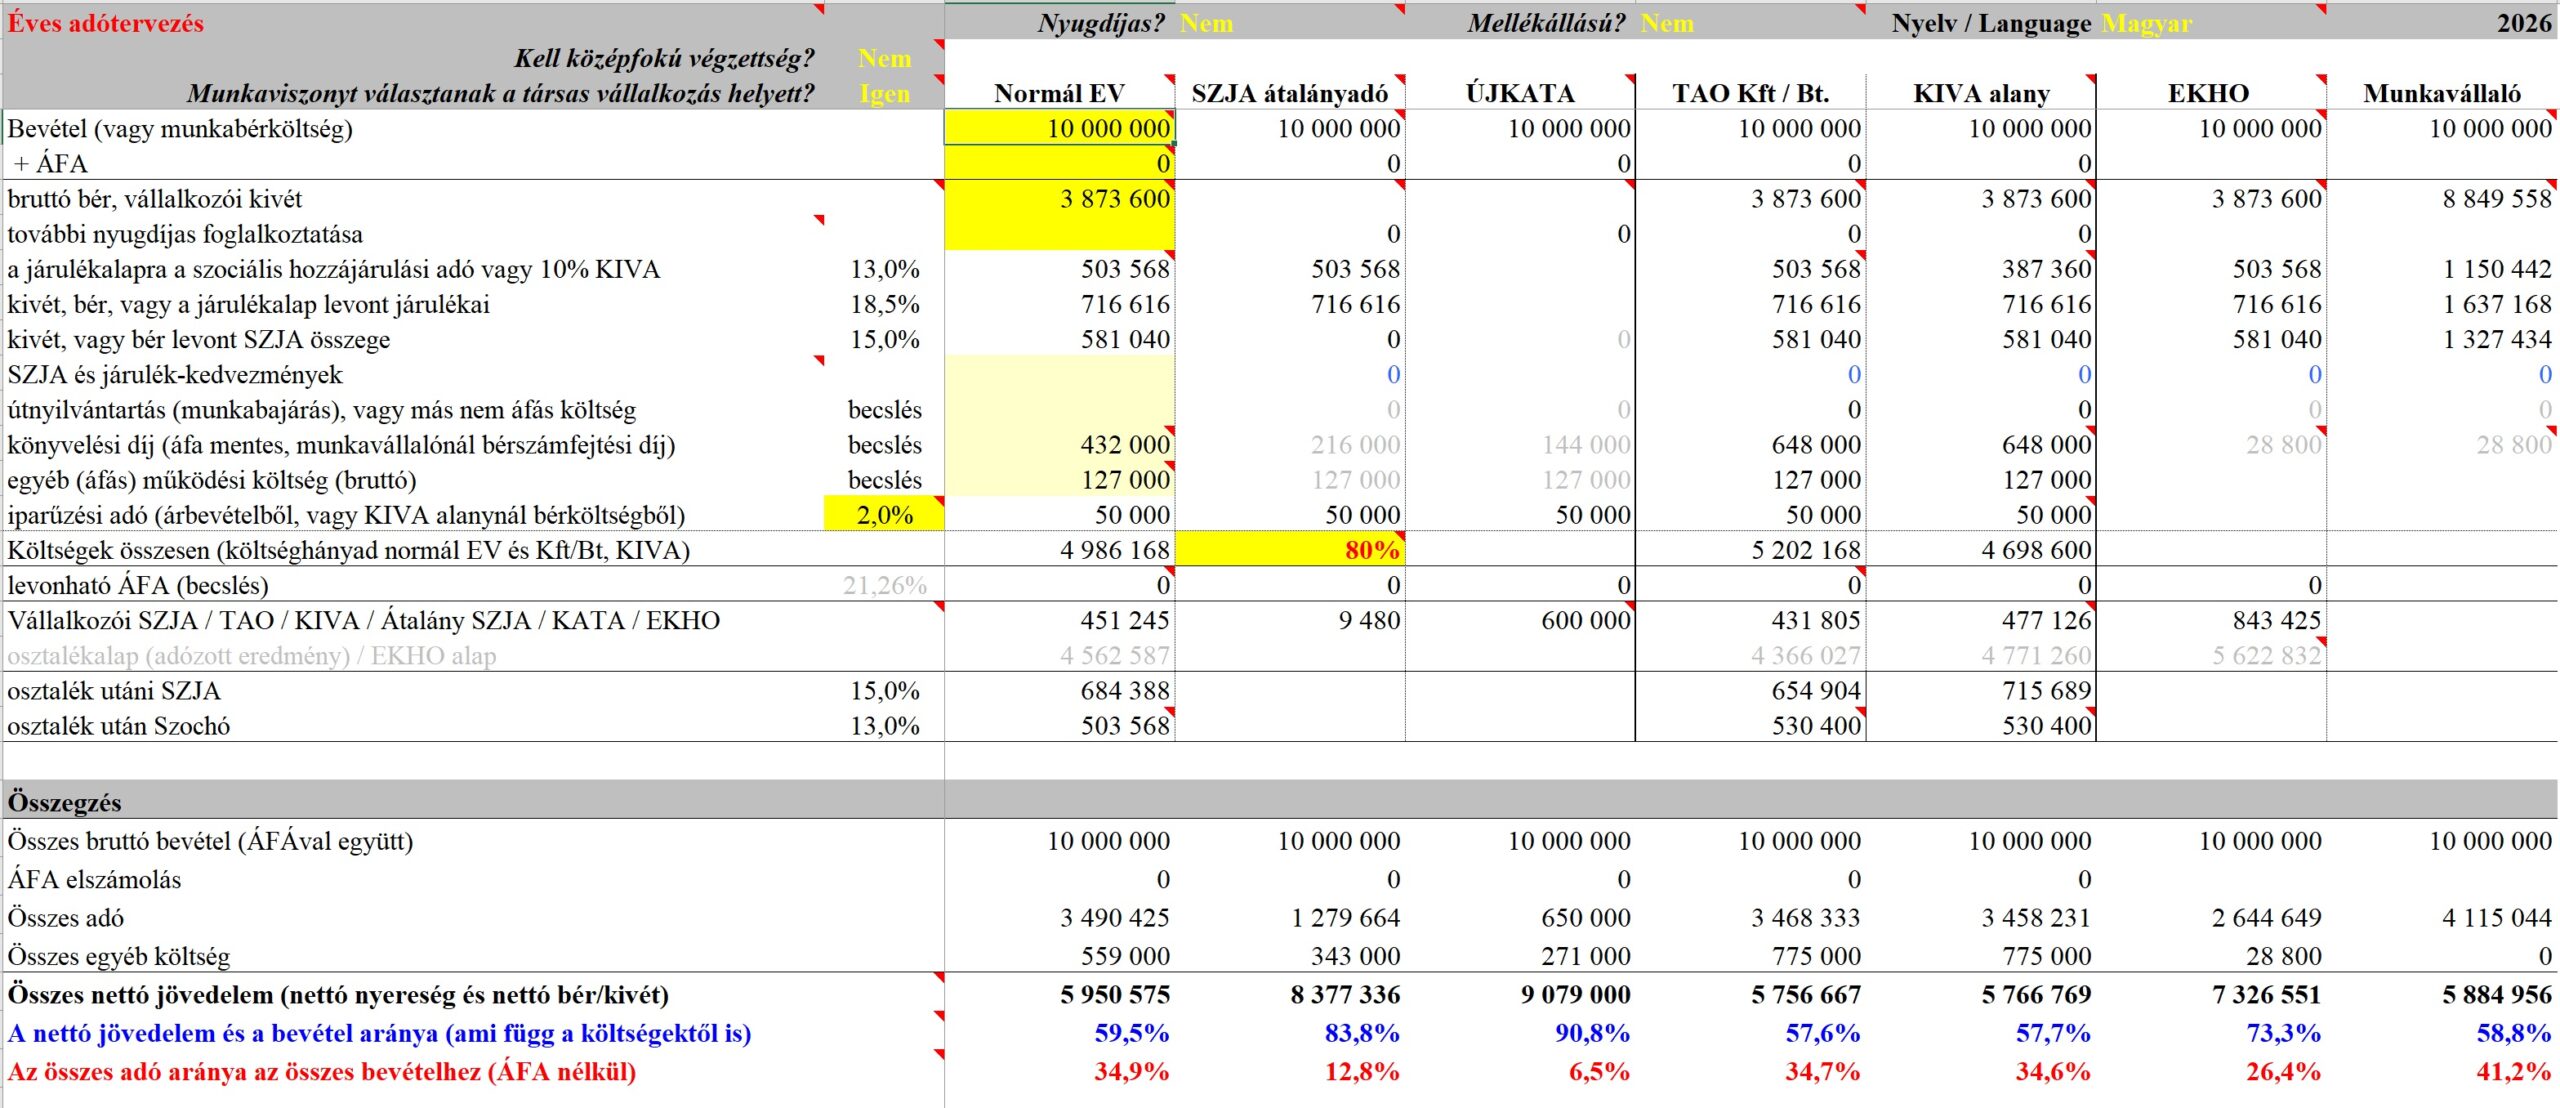Toggle the 'Kell középfokú végzettség?' Nem cell
2560x1108 pixels.
pyautogui.click(x=884, y=58)
